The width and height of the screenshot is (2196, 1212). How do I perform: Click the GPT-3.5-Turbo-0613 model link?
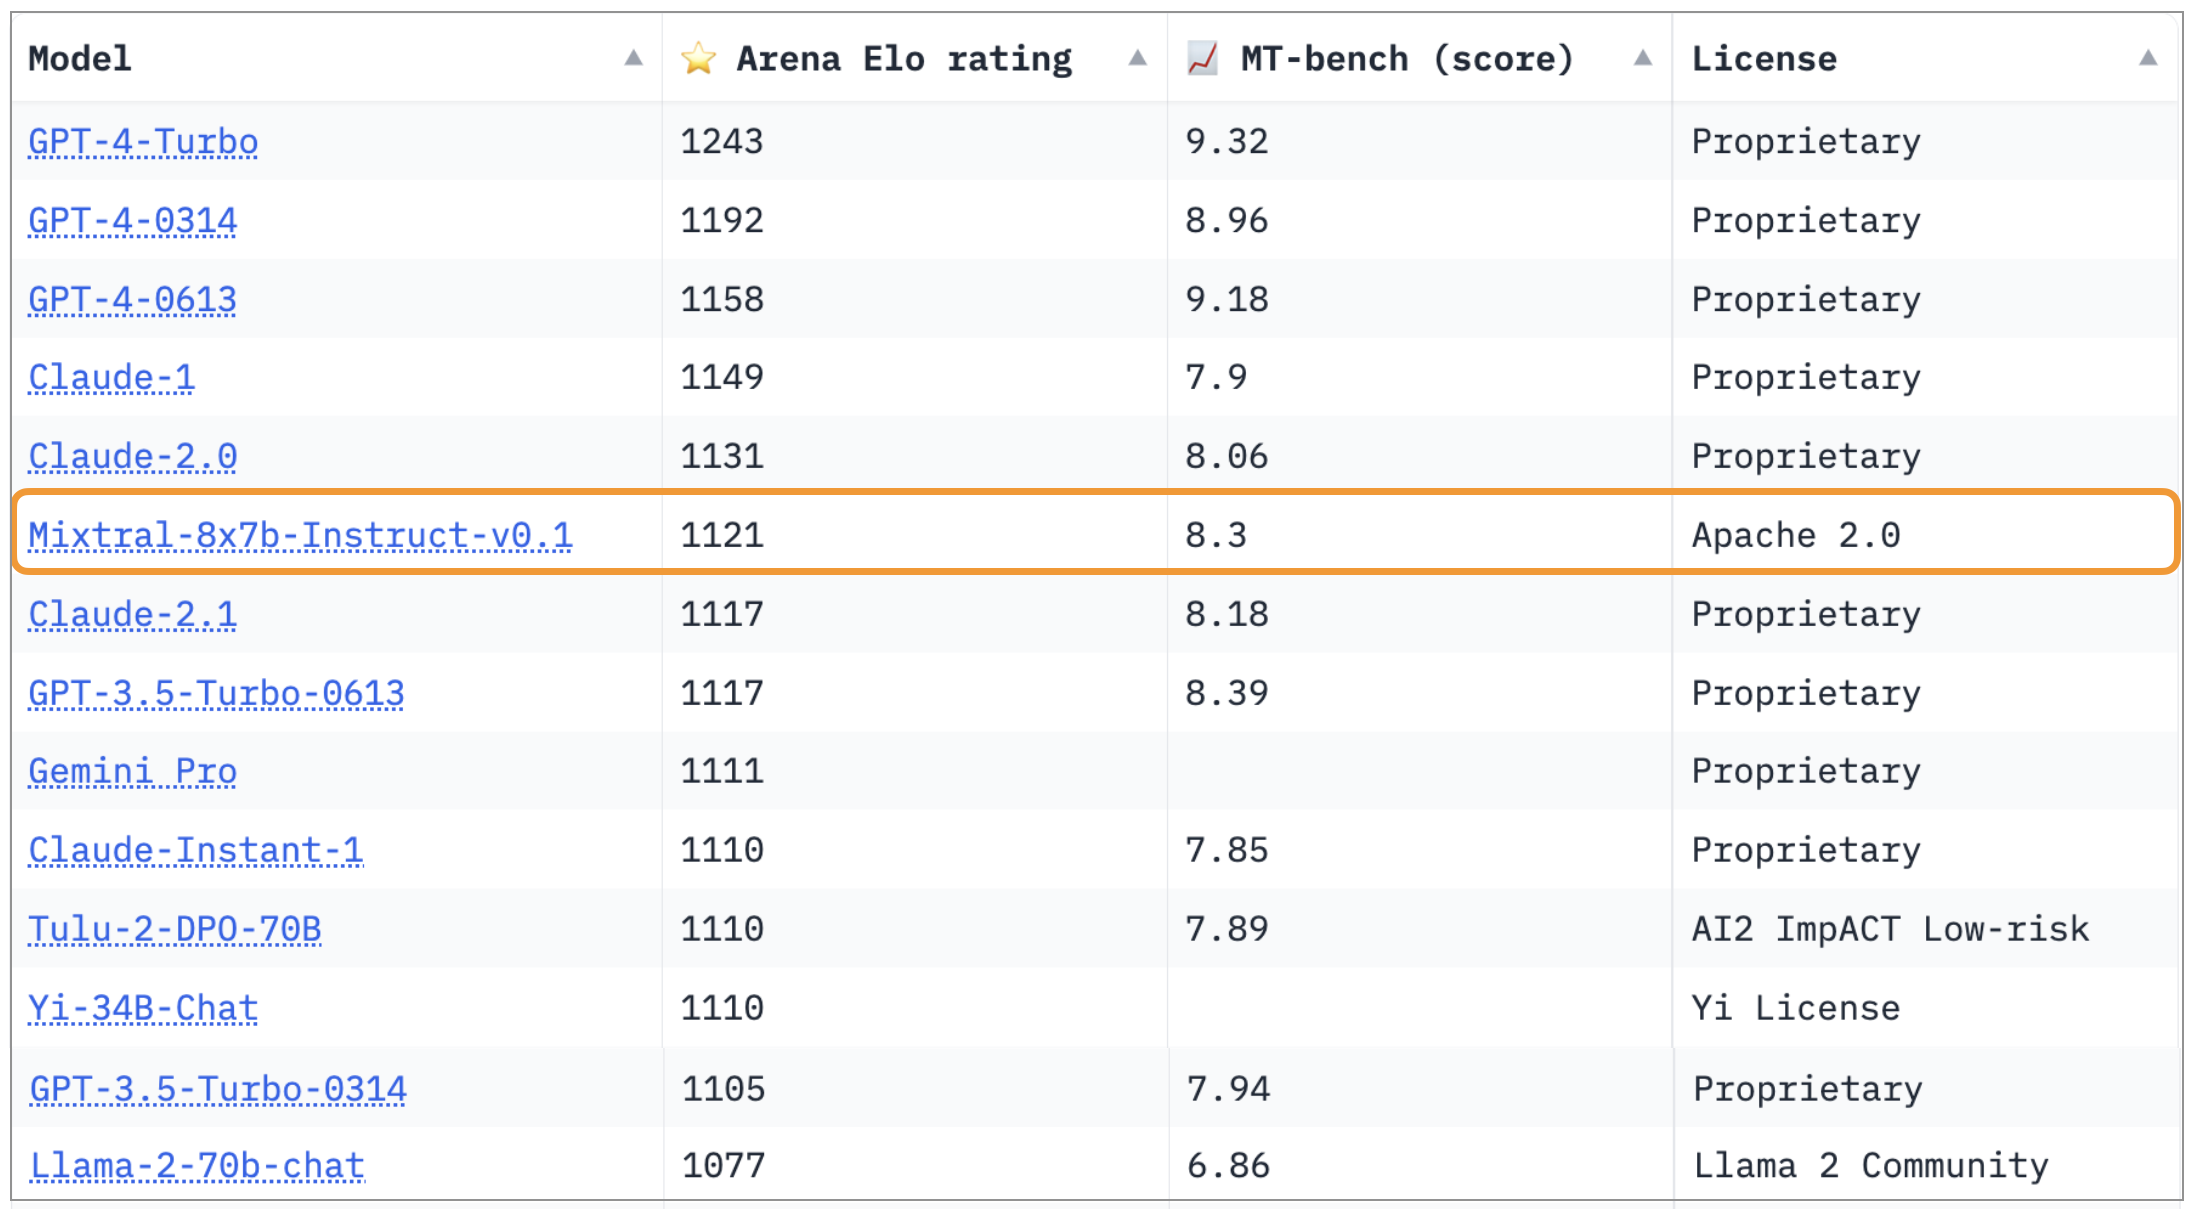[216, 692]
